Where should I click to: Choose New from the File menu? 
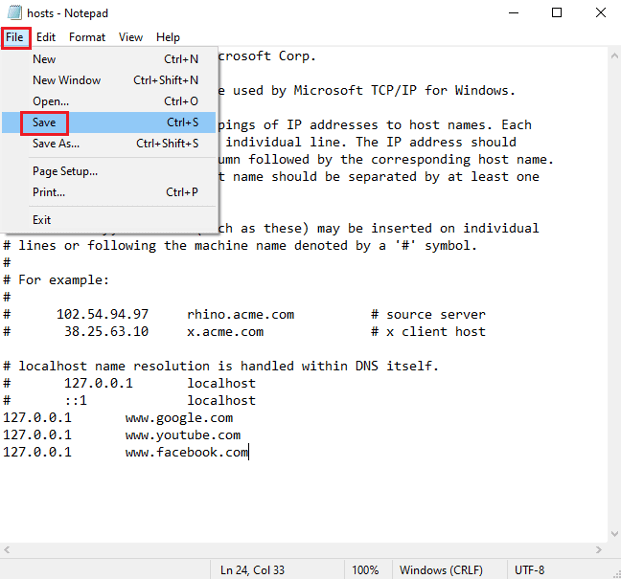click(44, 59)
